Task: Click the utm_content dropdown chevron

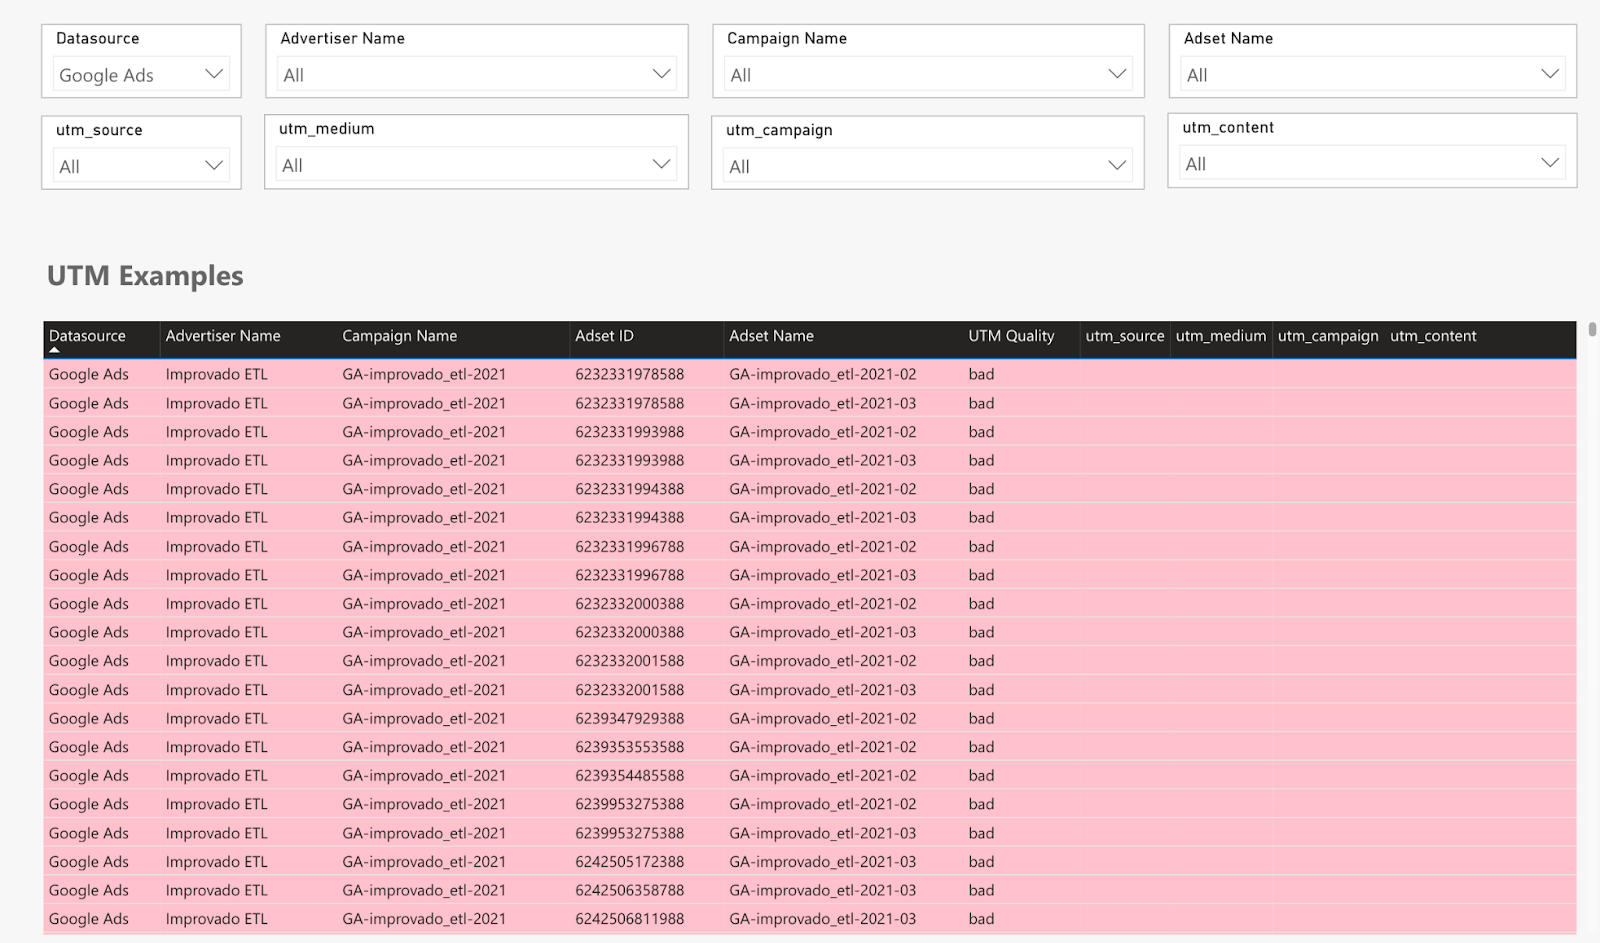Action: tap(1549, 164)
